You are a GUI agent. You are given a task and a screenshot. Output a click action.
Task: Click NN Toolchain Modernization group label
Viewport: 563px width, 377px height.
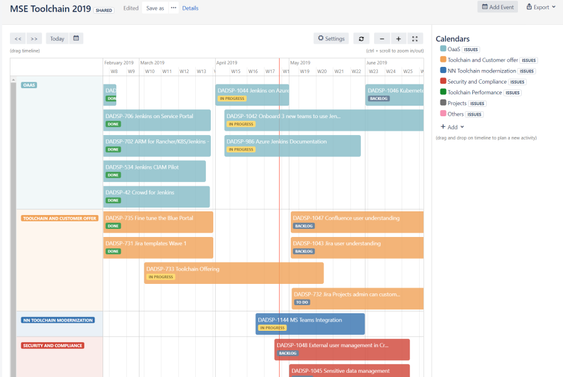[58, 320]
